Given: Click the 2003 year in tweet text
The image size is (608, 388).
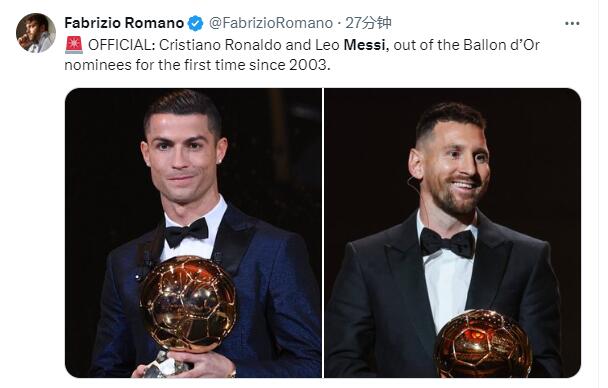Looking at the screenshot, I should click(x=308, y=65).
